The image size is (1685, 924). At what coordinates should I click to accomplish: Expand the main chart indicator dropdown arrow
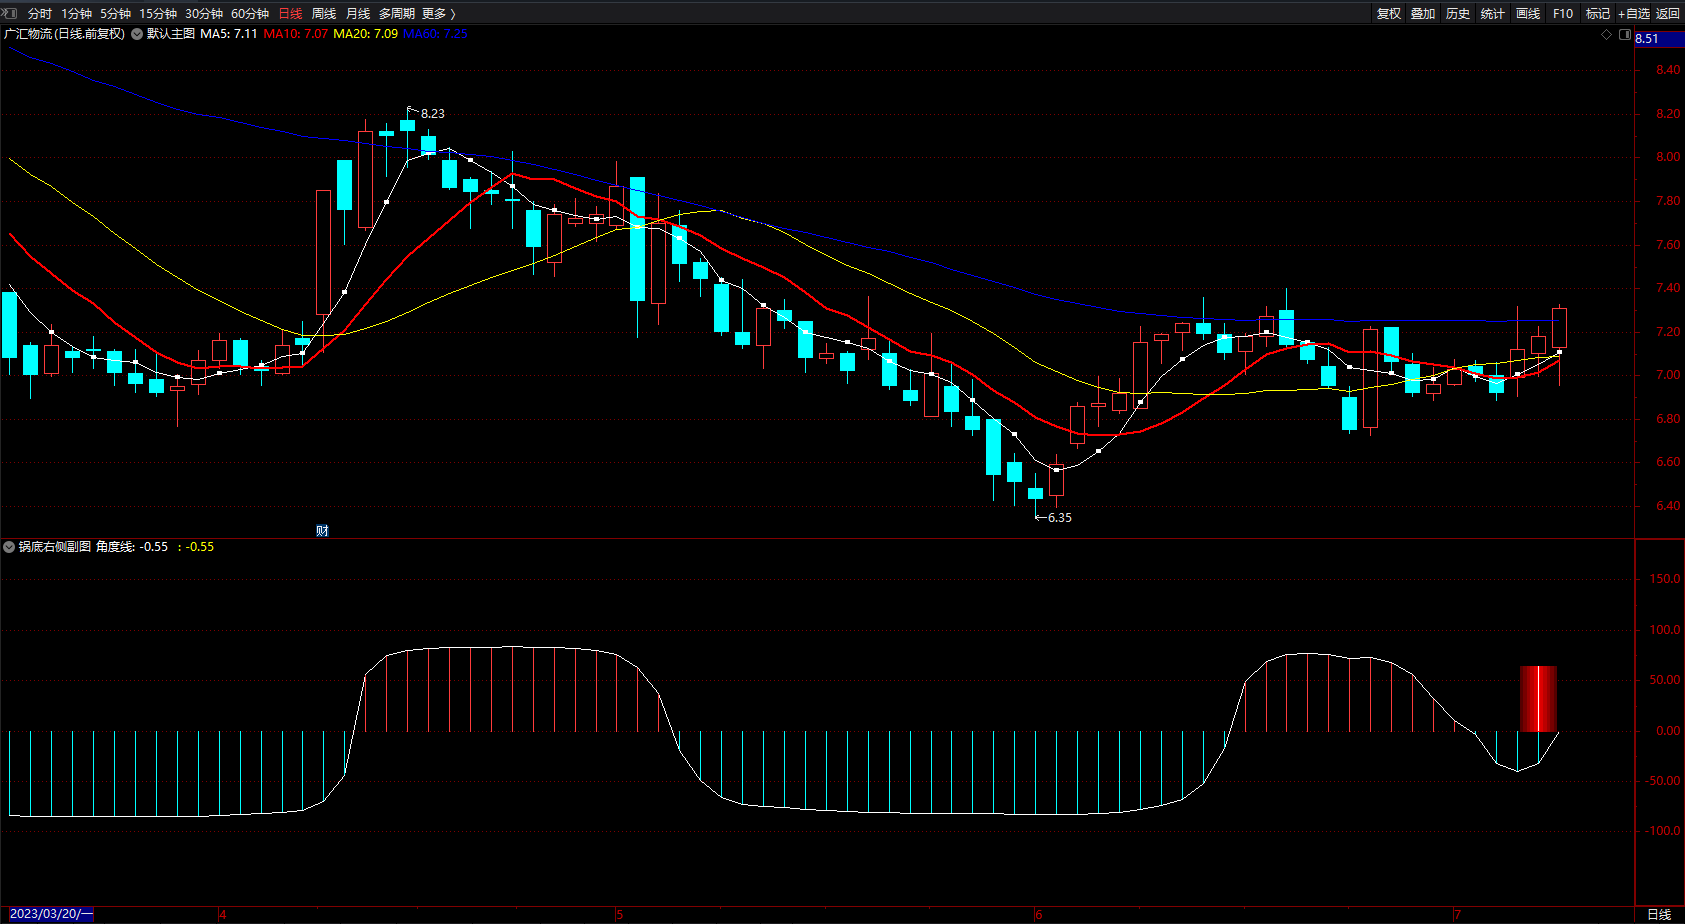coord(137,34)
